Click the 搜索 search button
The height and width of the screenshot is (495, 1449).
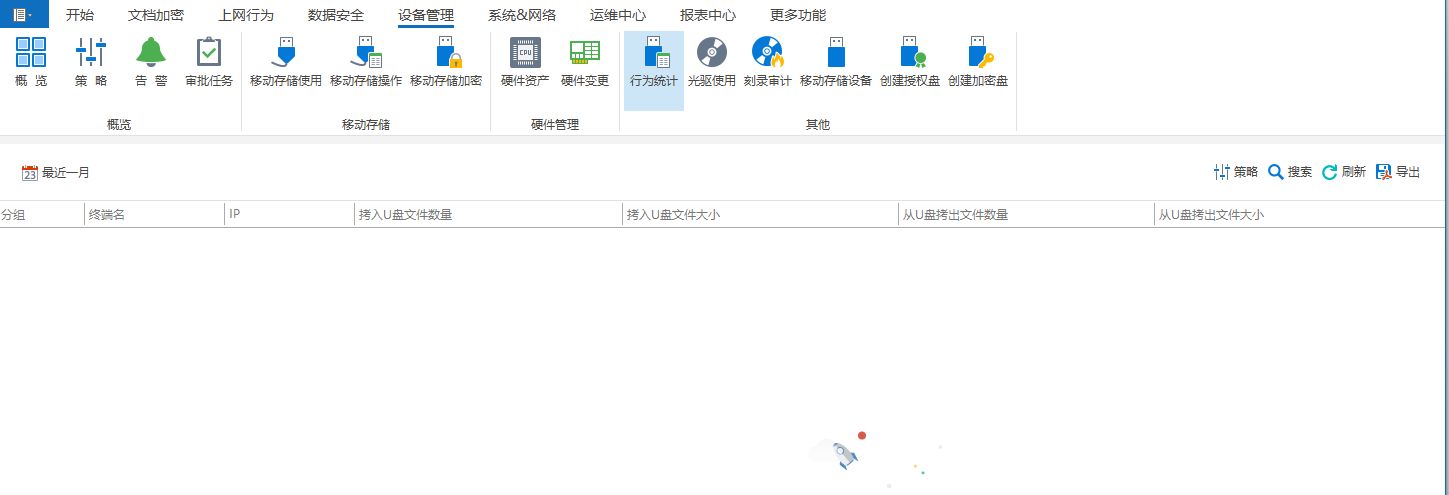pyautogui.click(x=1290, y=172)
